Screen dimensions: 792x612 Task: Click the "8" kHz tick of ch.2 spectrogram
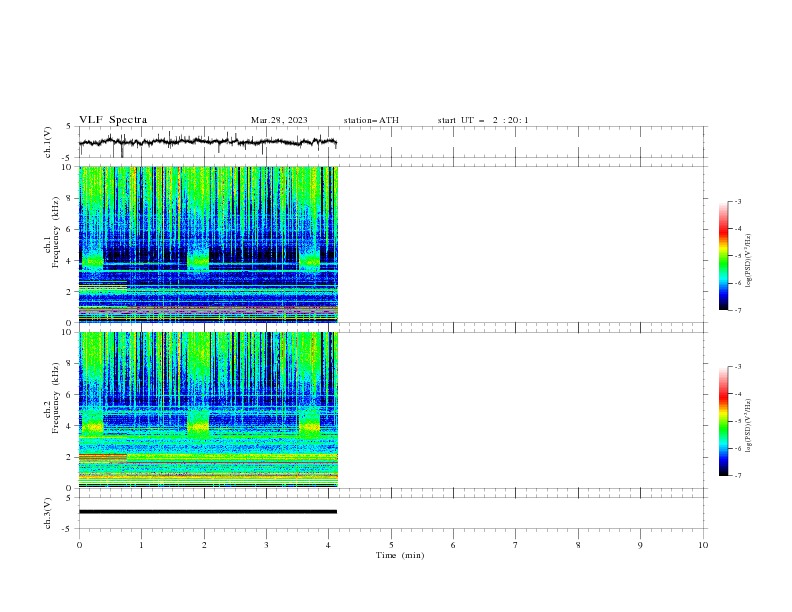(70, 364)
